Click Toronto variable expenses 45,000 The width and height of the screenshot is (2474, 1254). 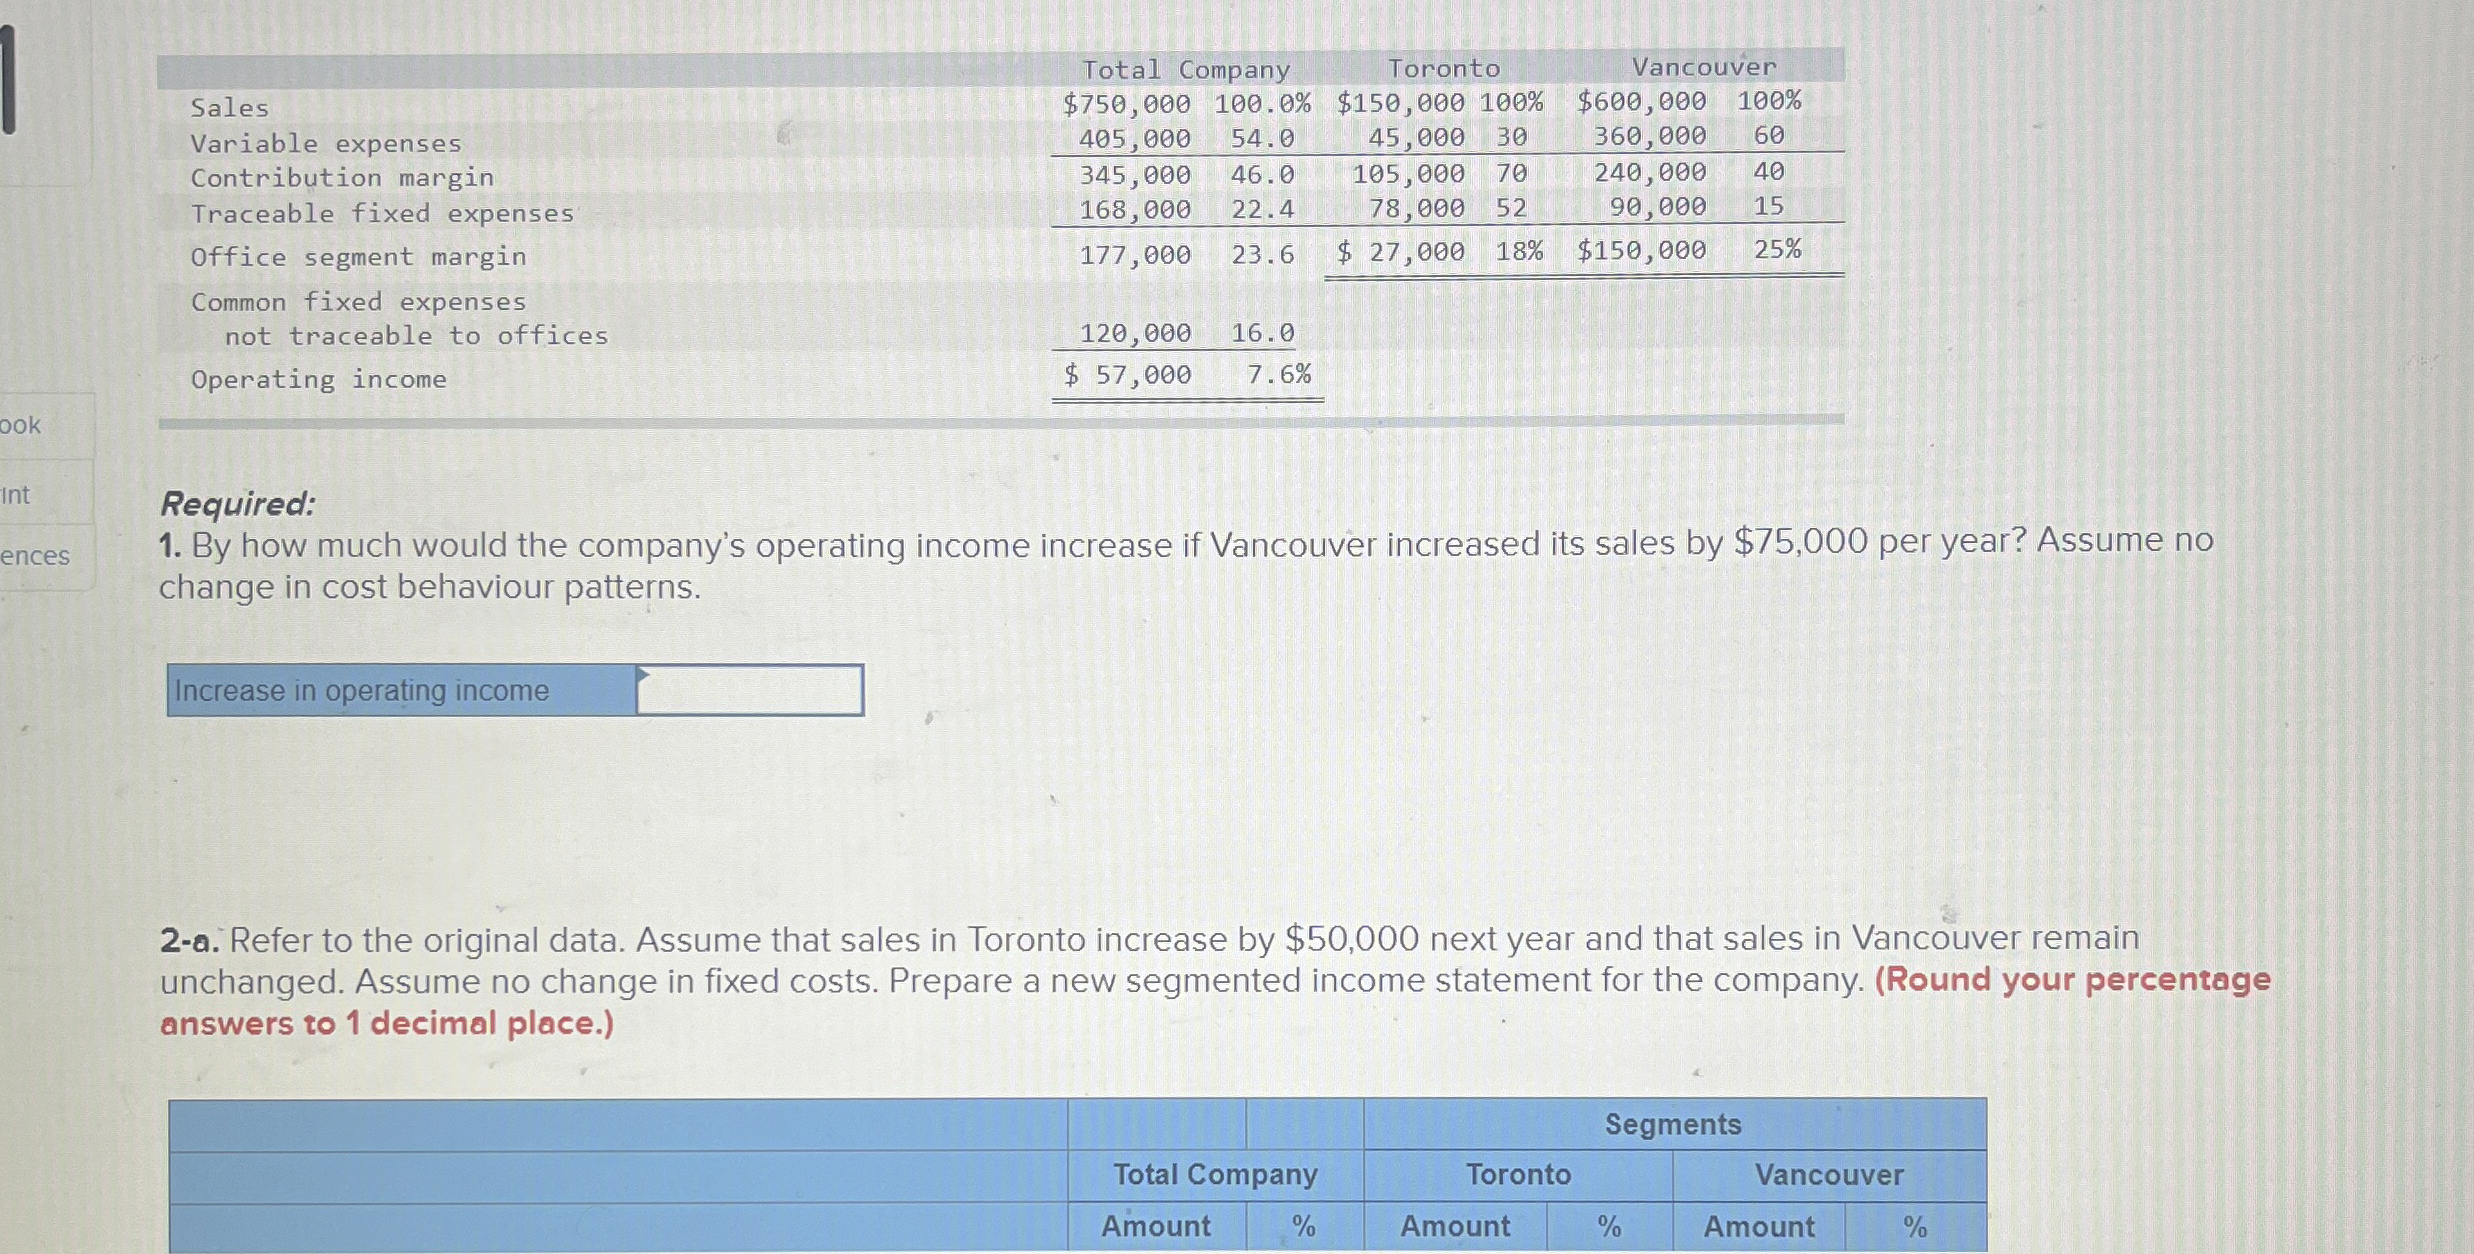[x=1416, y=137]
